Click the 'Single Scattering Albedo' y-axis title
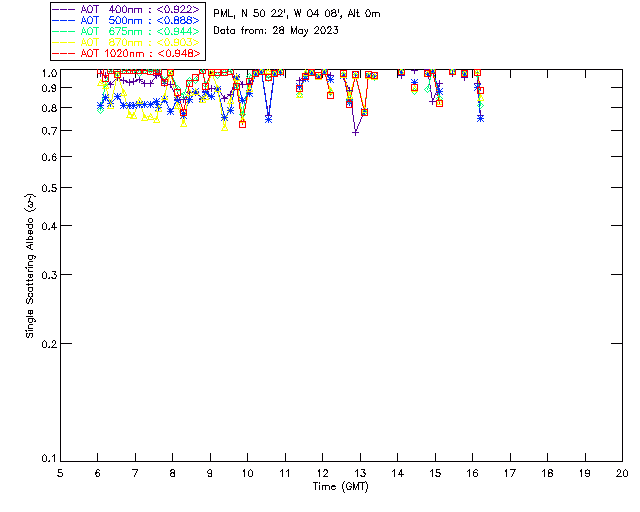This screenshot has width=640, height=512. click(30, 266)
